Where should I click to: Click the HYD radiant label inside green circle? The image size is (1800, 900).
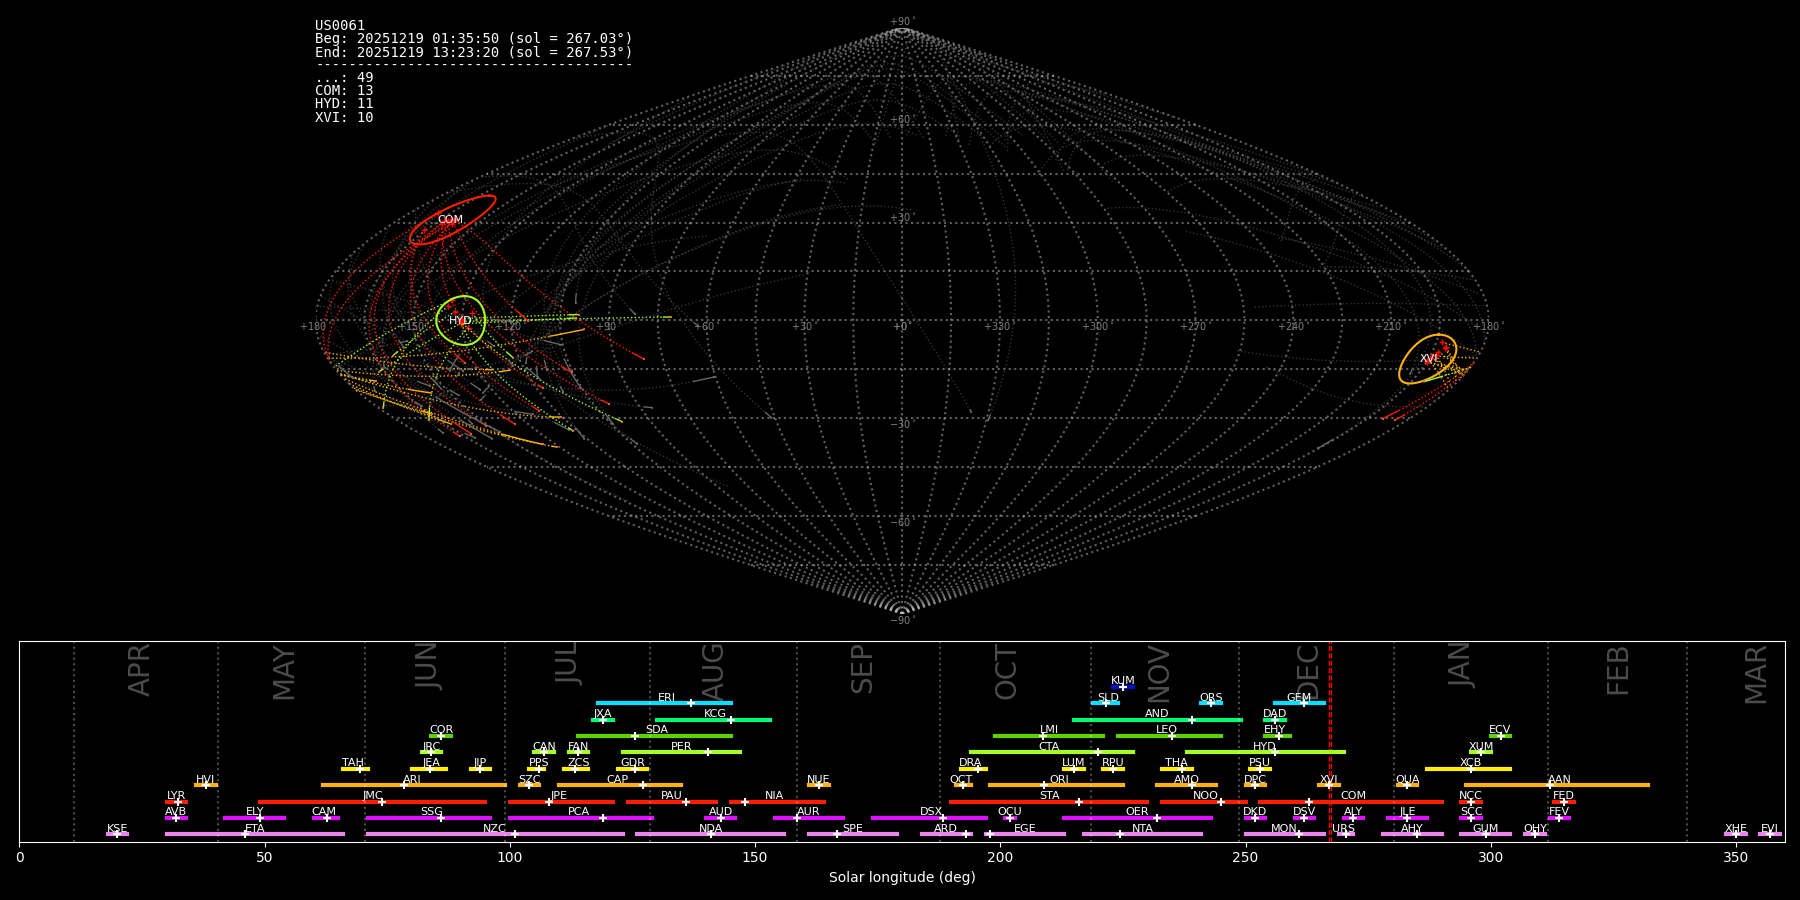(460, 321)
